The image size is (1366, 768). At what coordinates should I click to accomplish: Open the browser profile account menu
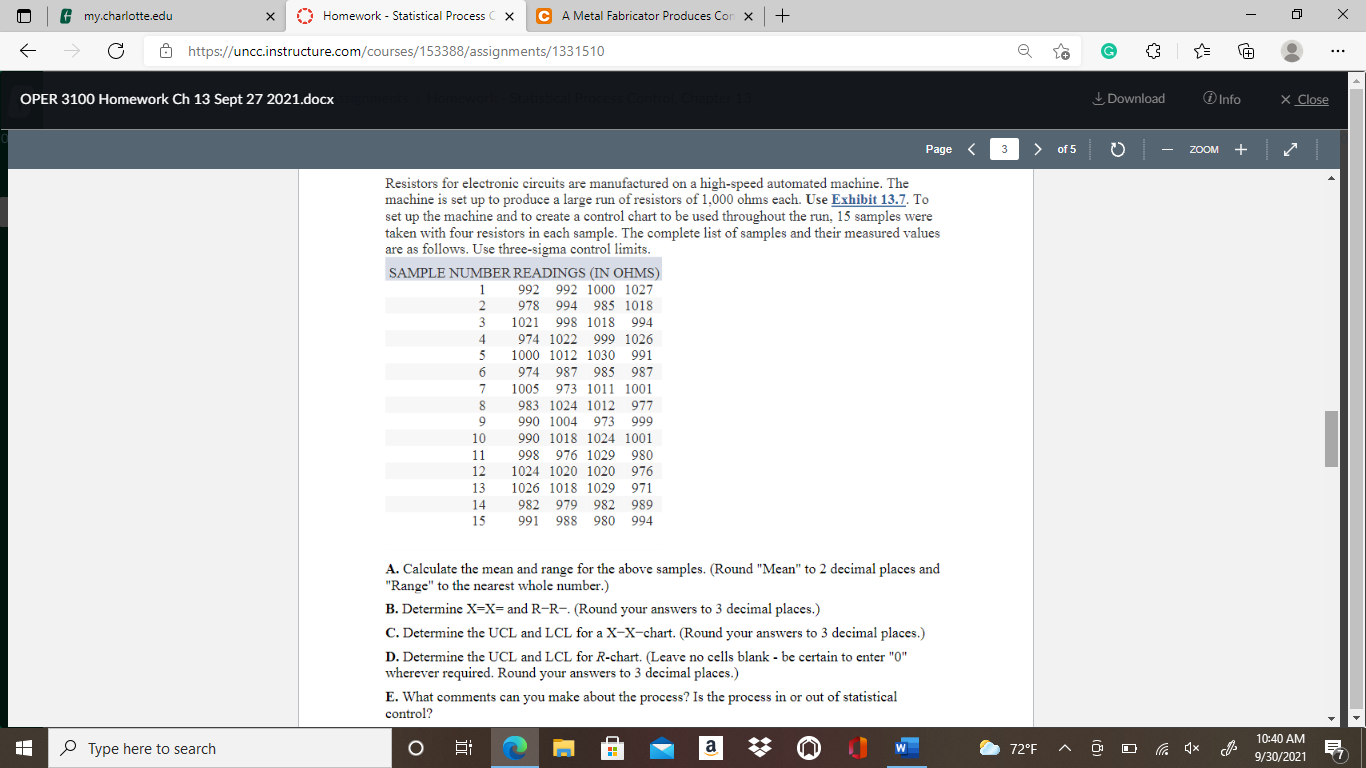pyautogui.click(x=1289, y=51)
